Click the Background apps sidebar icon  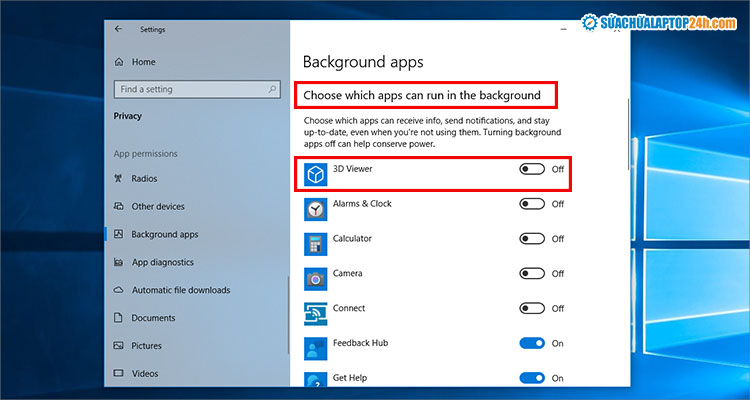(119, 234)
